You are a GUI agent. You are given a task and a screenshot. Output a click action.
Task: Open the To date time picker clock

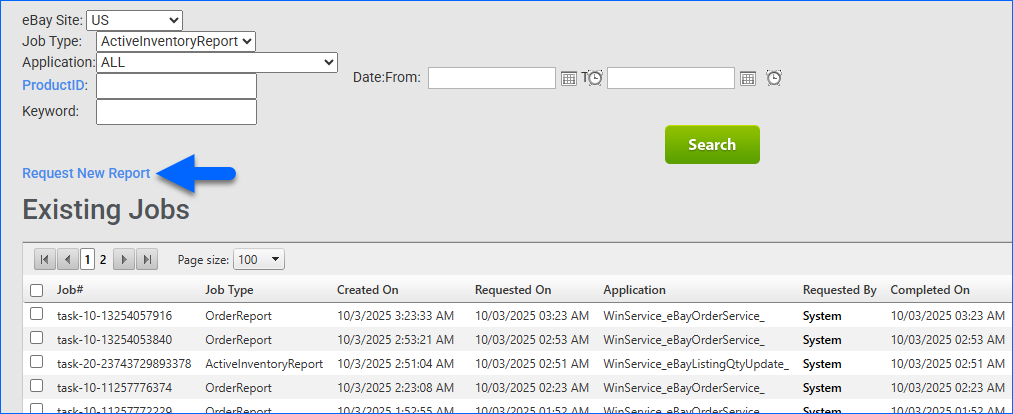pos(773,78)
